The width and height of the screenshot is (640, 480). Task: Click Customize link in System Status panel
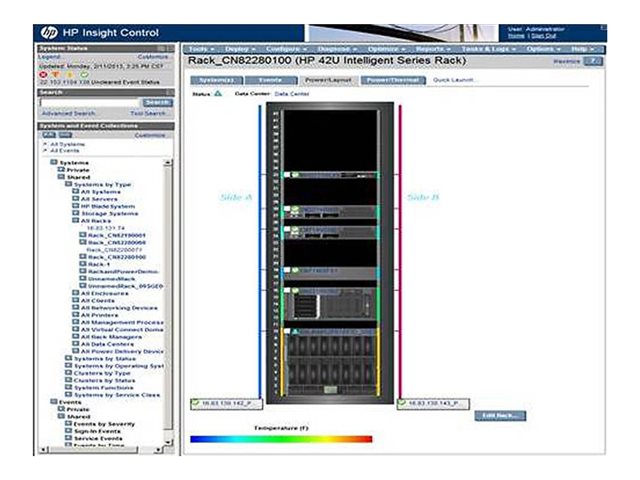(153, 57)
